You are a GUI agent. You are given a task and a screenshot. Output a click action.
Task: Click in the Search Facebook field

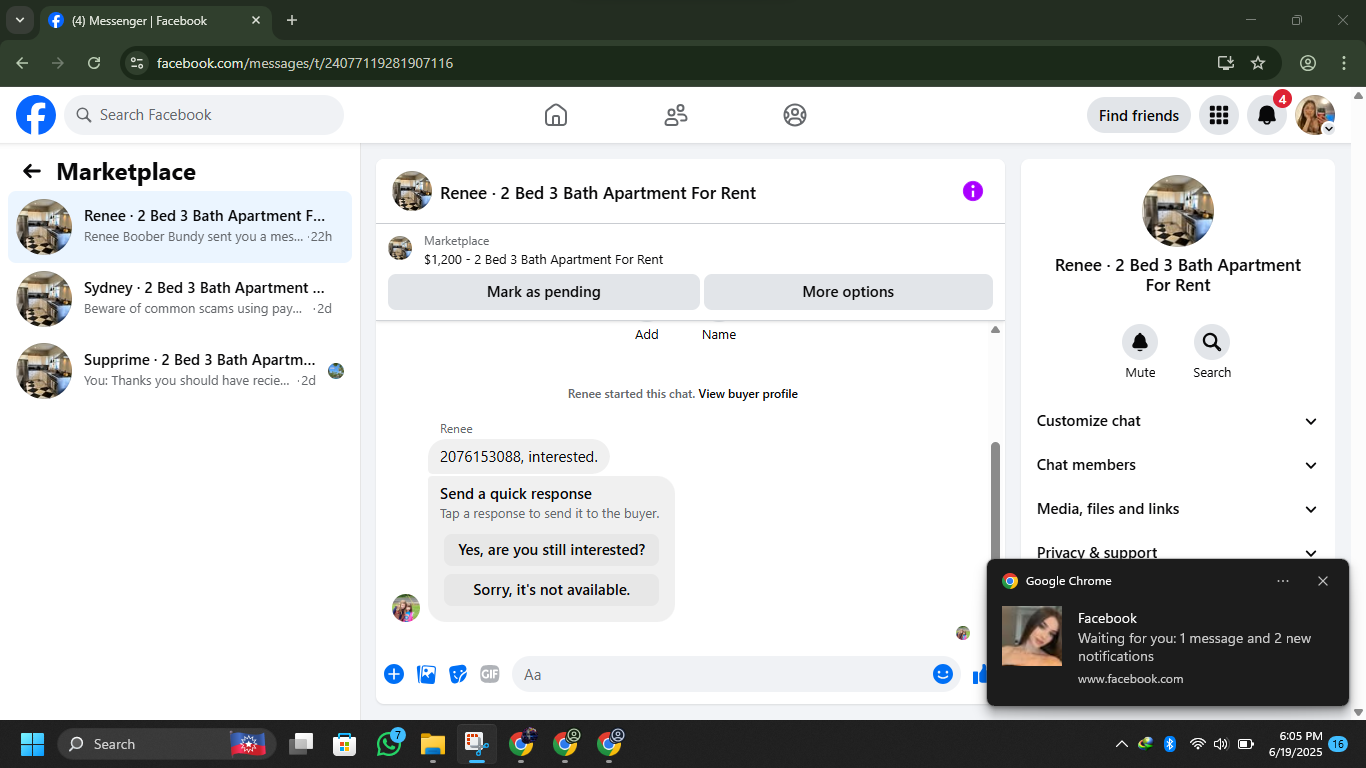click(x=204, y=115)
